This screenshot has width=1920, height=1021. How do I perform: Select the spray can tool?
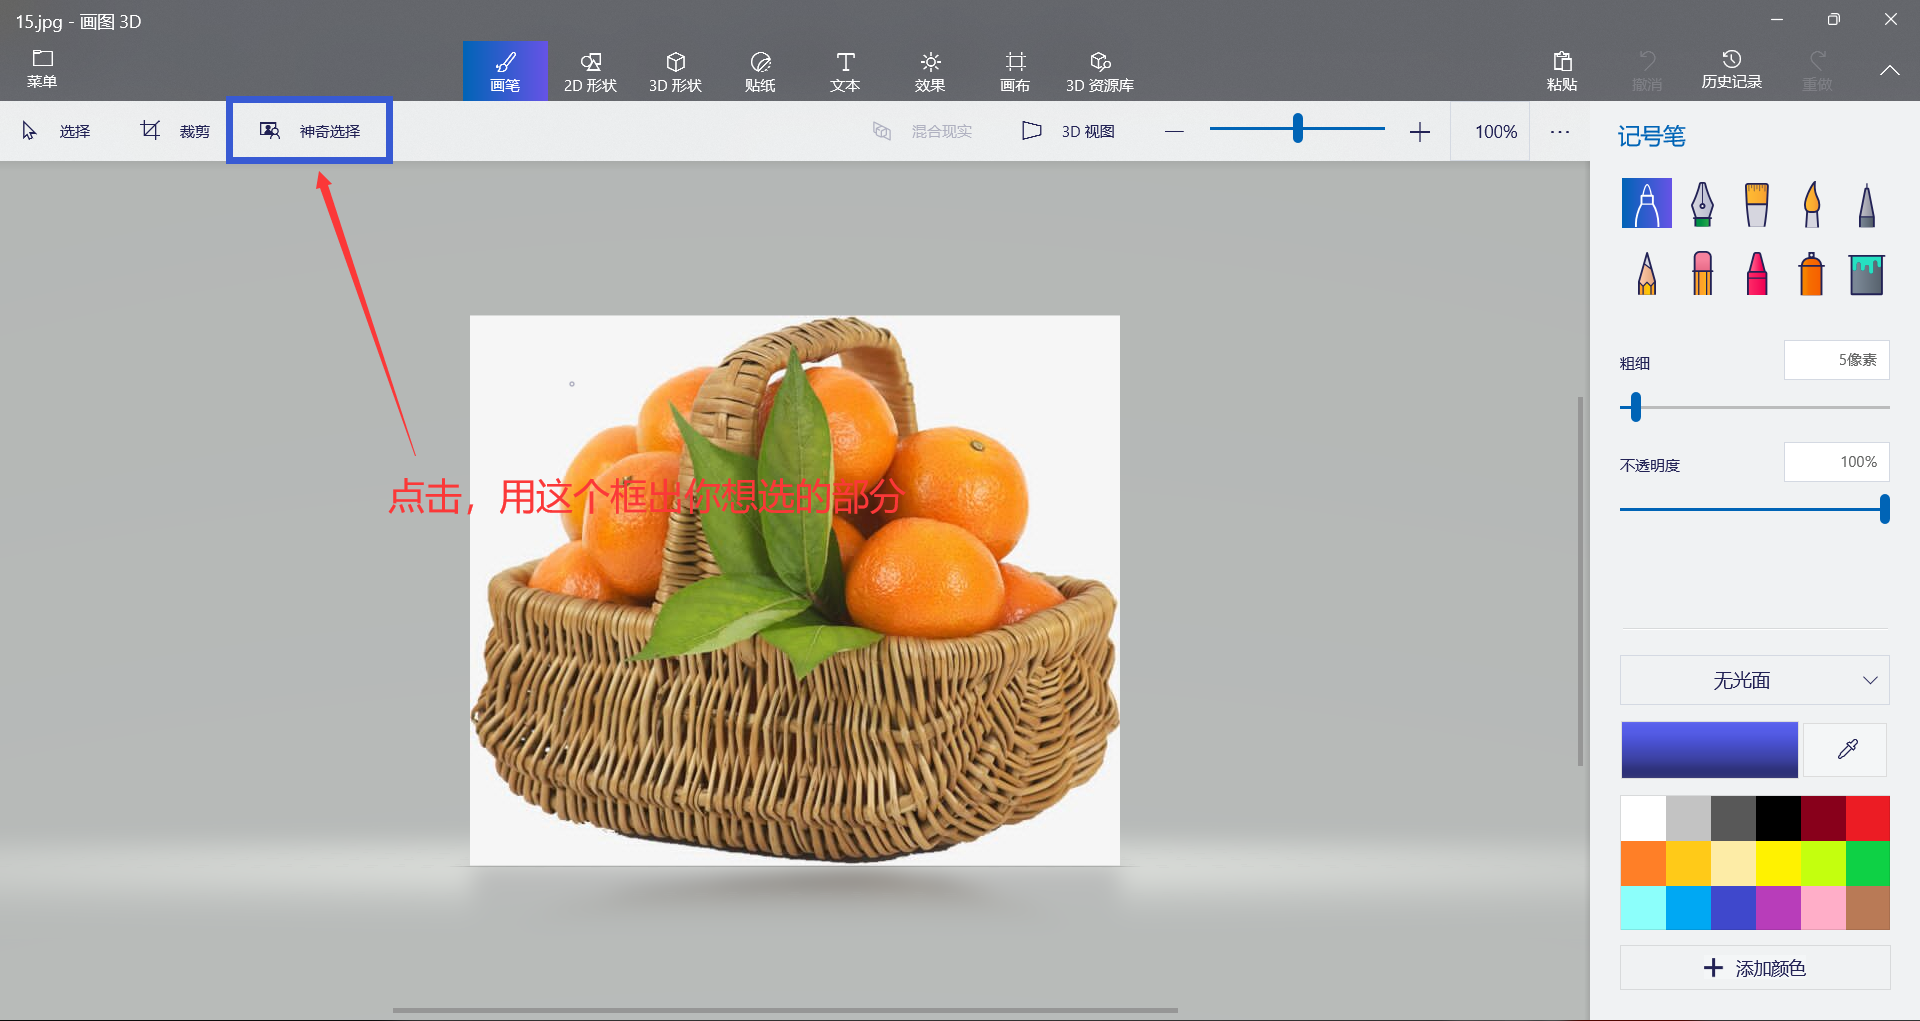[x=1812, y=273]
